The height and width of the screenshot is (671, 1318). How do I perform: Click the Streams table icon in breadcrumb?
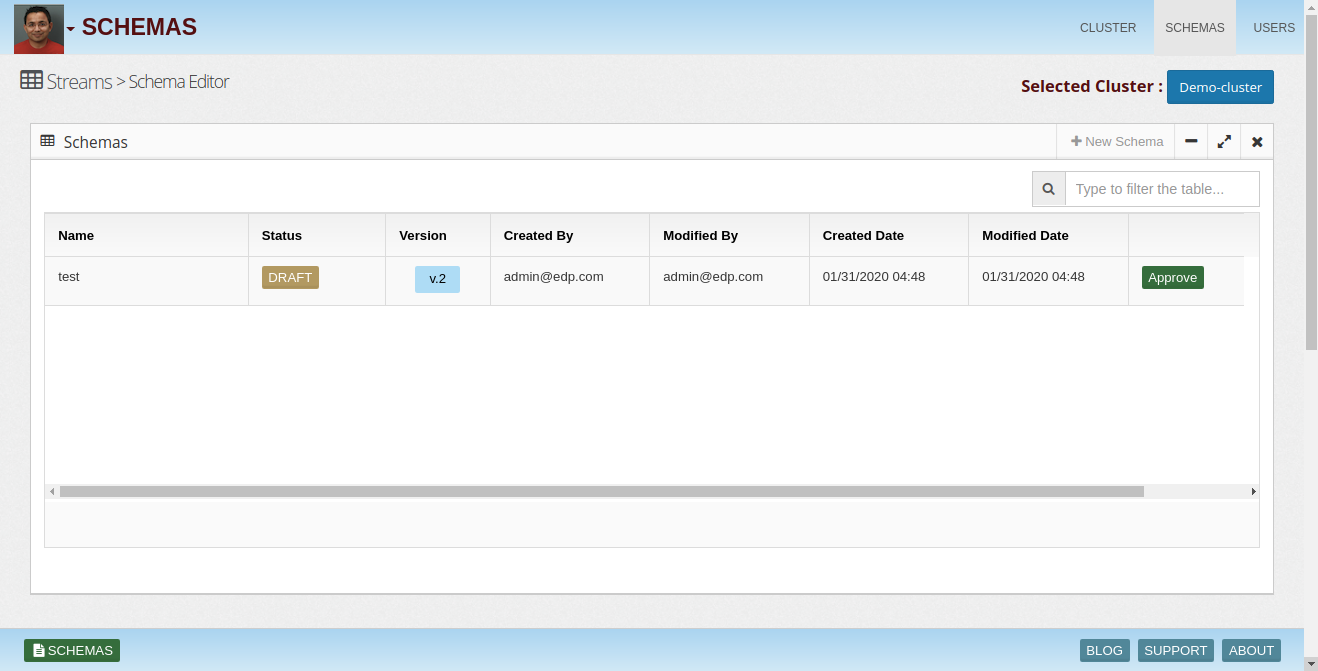pyautogui.click(x=31, y=80)
